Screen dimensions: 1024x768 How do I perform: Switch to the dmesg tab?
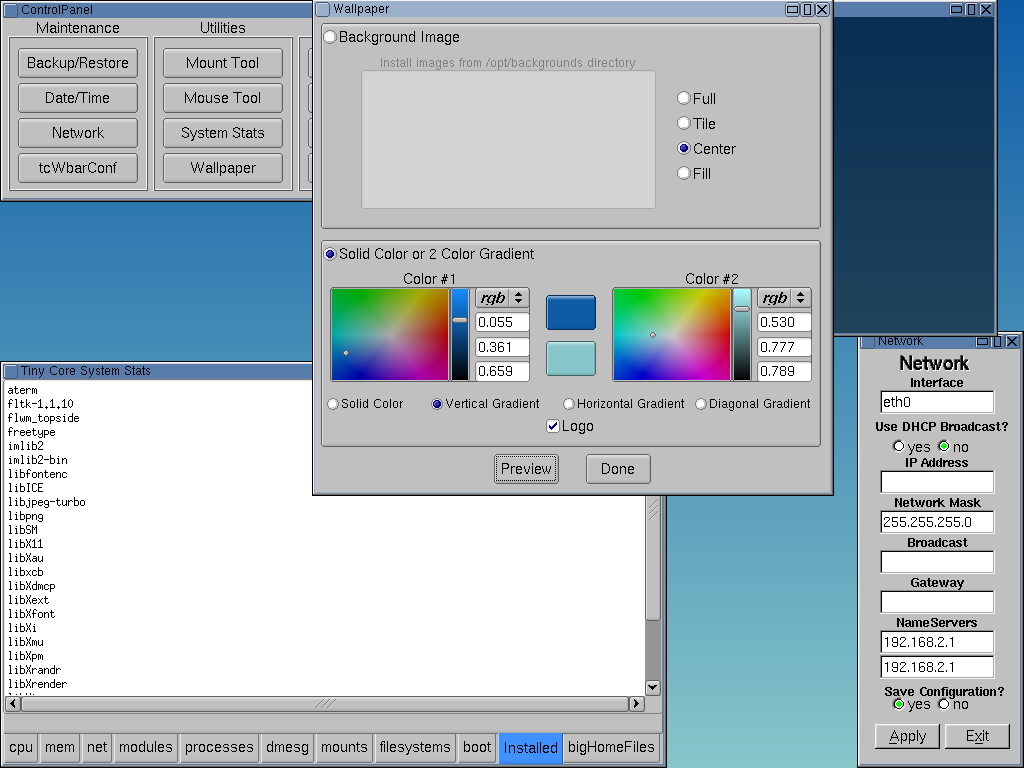[x=287, y=747]
